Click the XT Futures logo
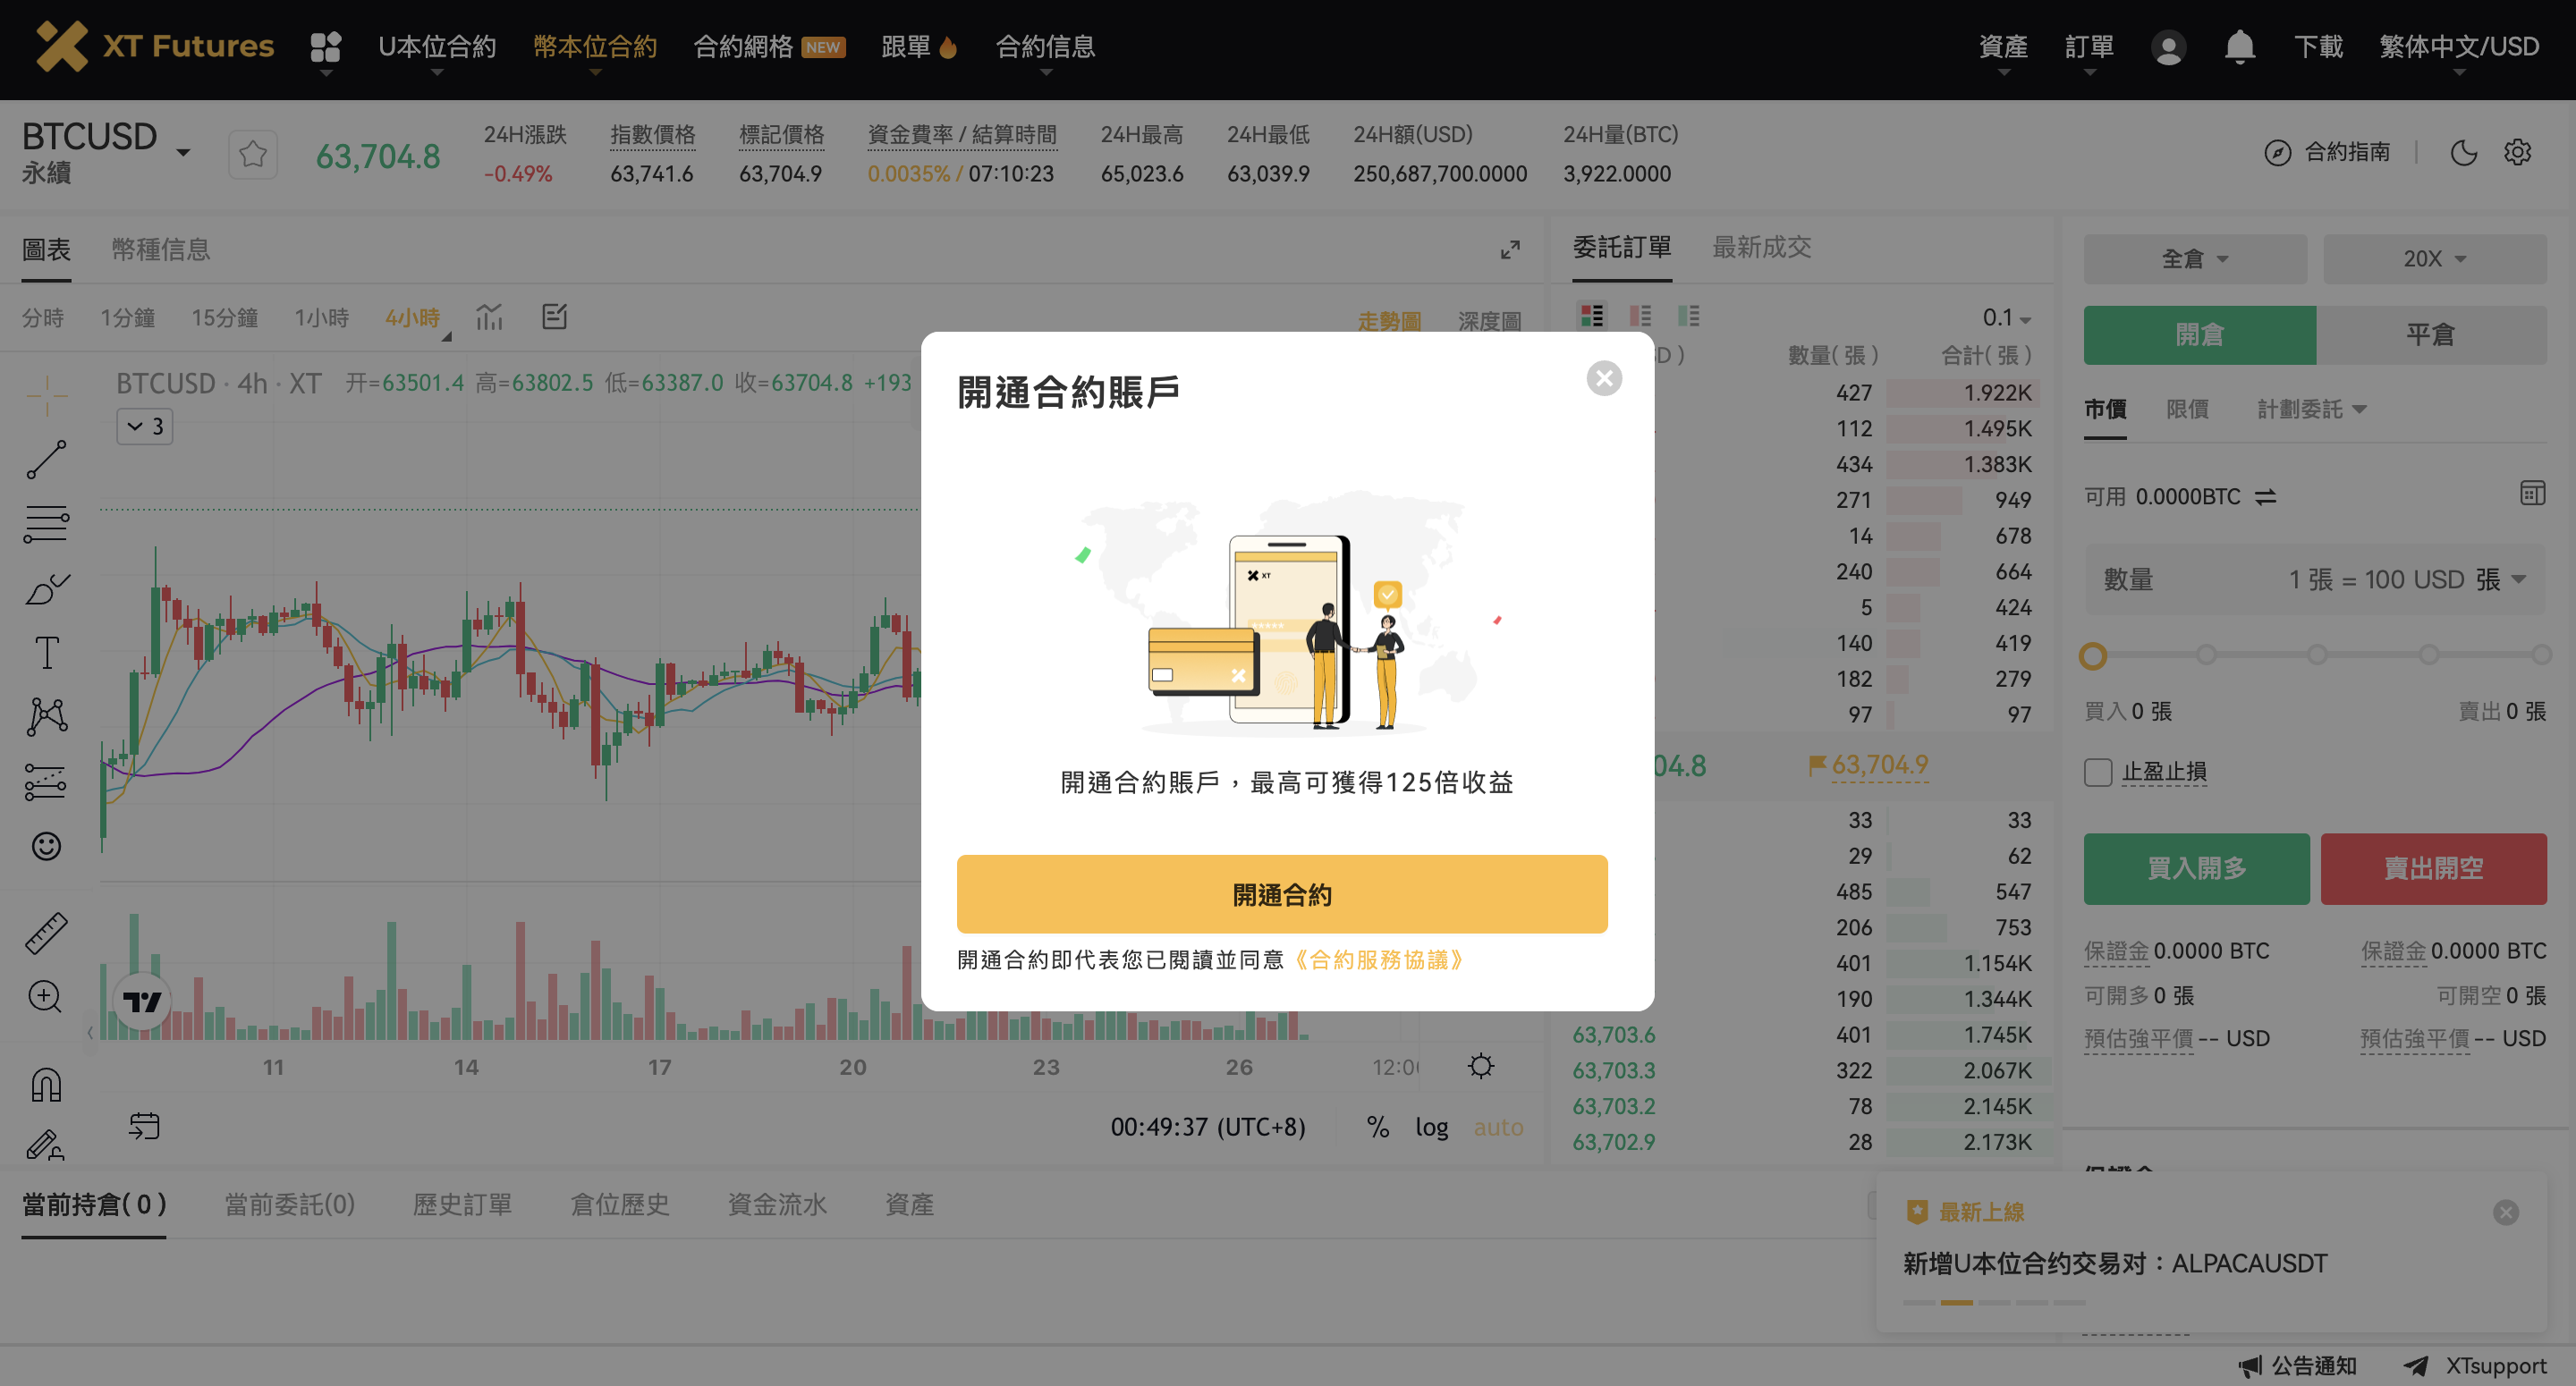 pos(155,46)
